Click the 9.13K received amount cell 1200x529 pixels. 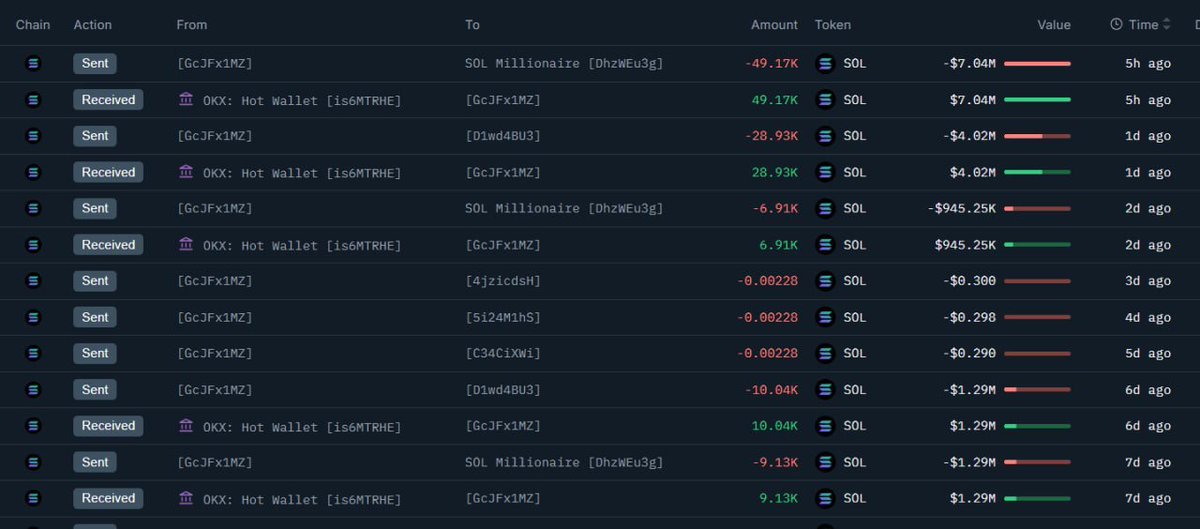tap(779, 498)
